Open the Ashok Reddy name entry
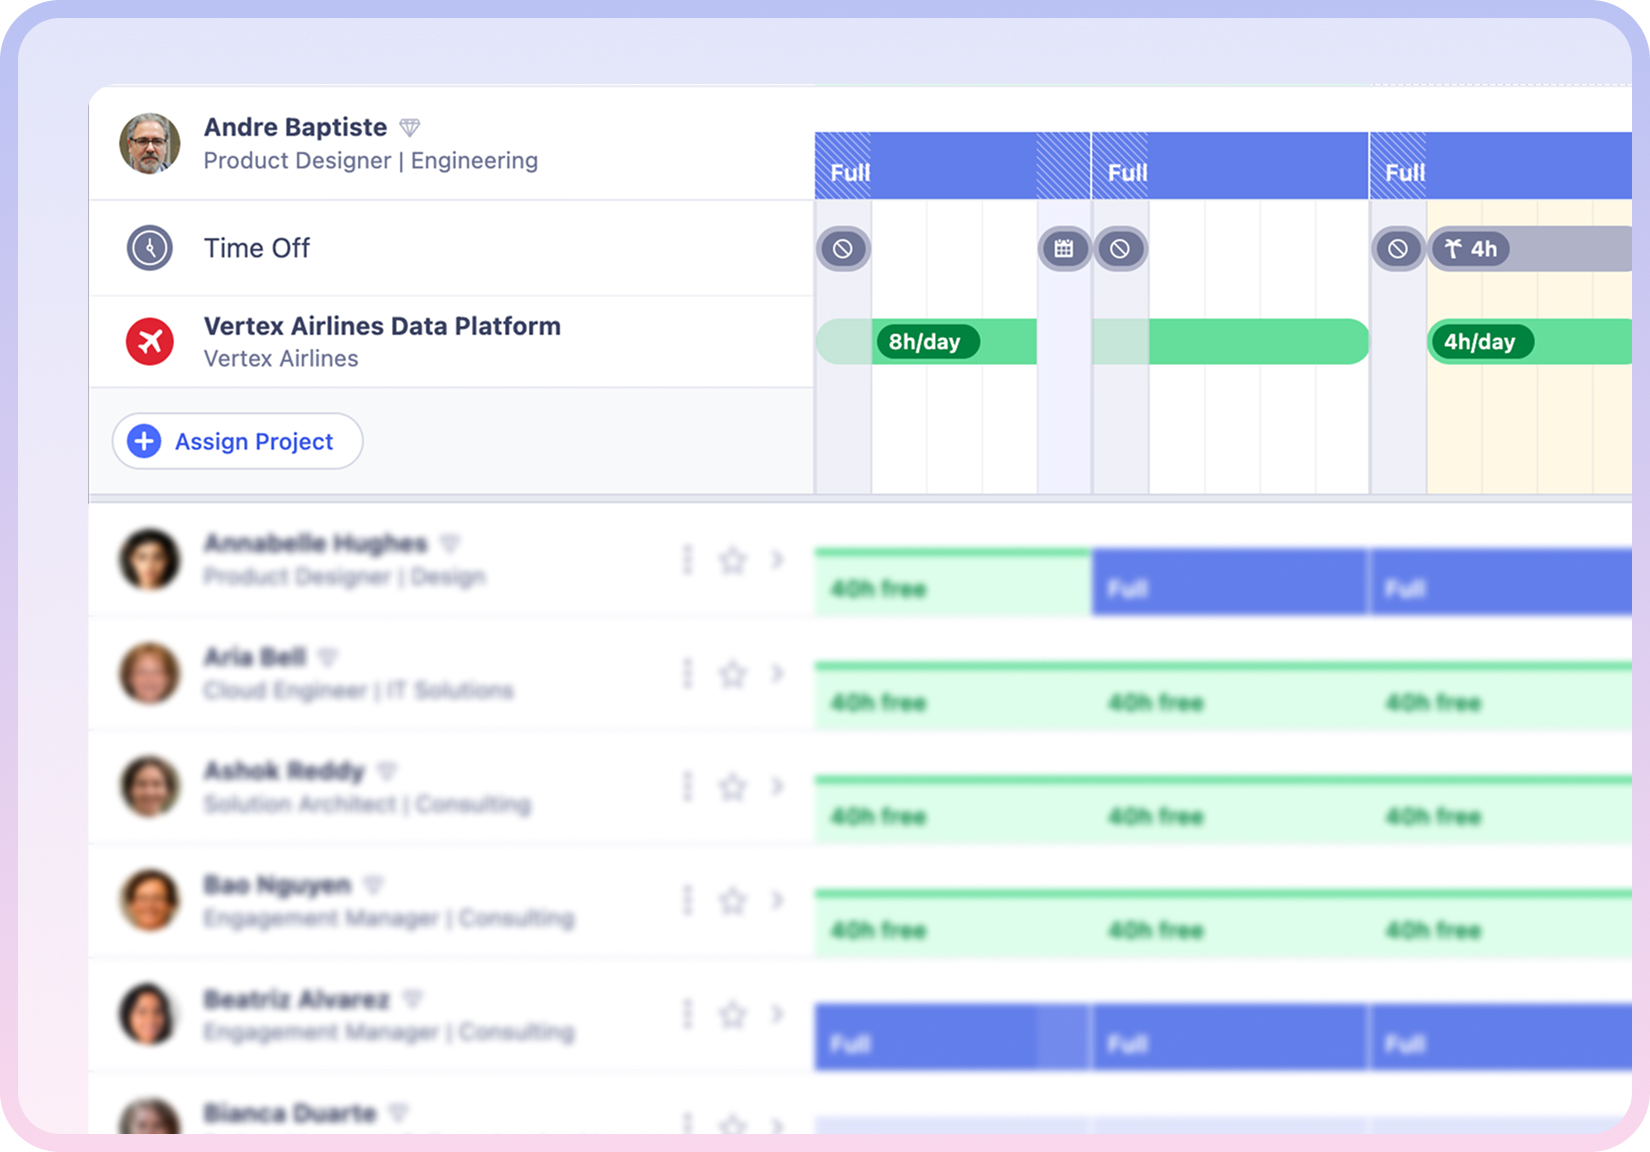This screenshot has width=1650, height=1152. point(284,771)
